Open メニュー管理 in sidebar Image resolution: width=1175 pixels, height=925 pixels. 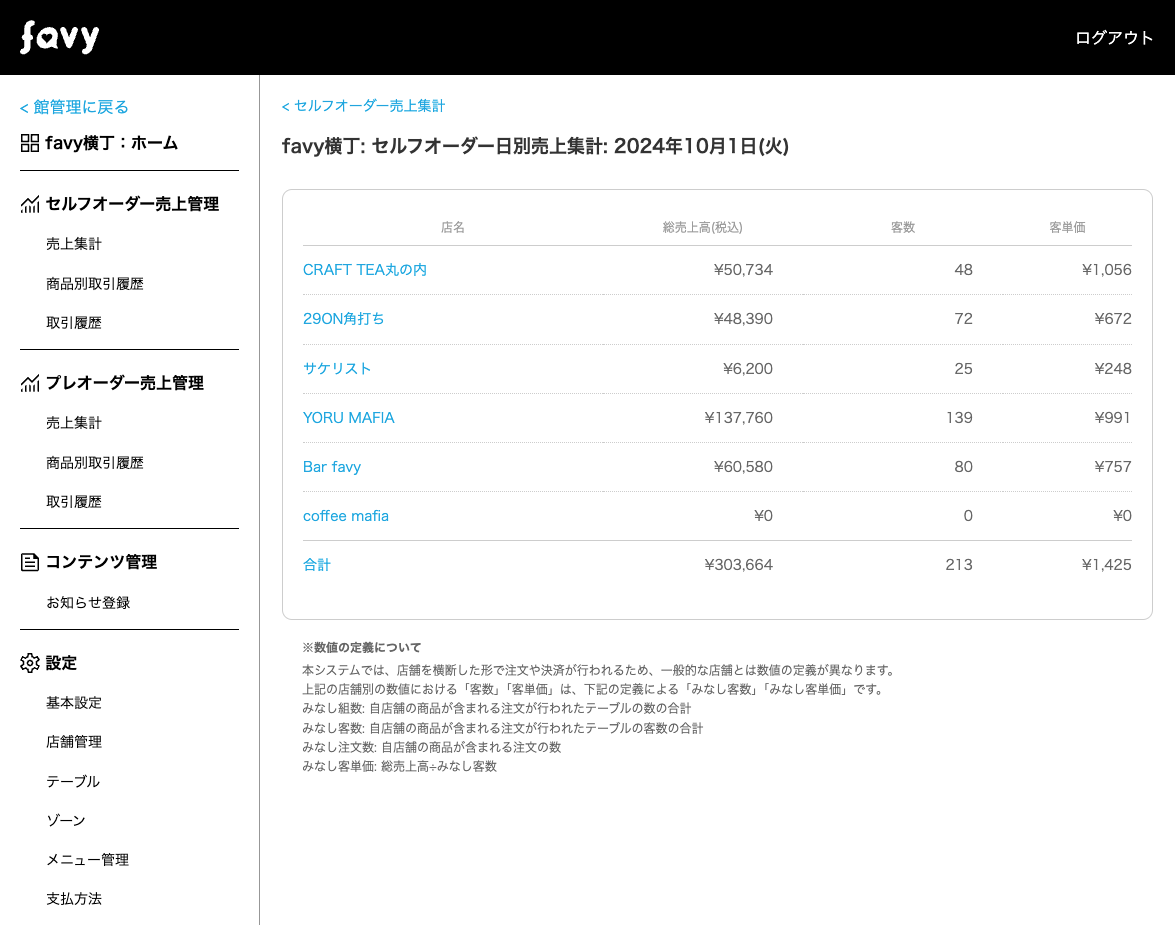pyautogui.click(x=88, y=860)
